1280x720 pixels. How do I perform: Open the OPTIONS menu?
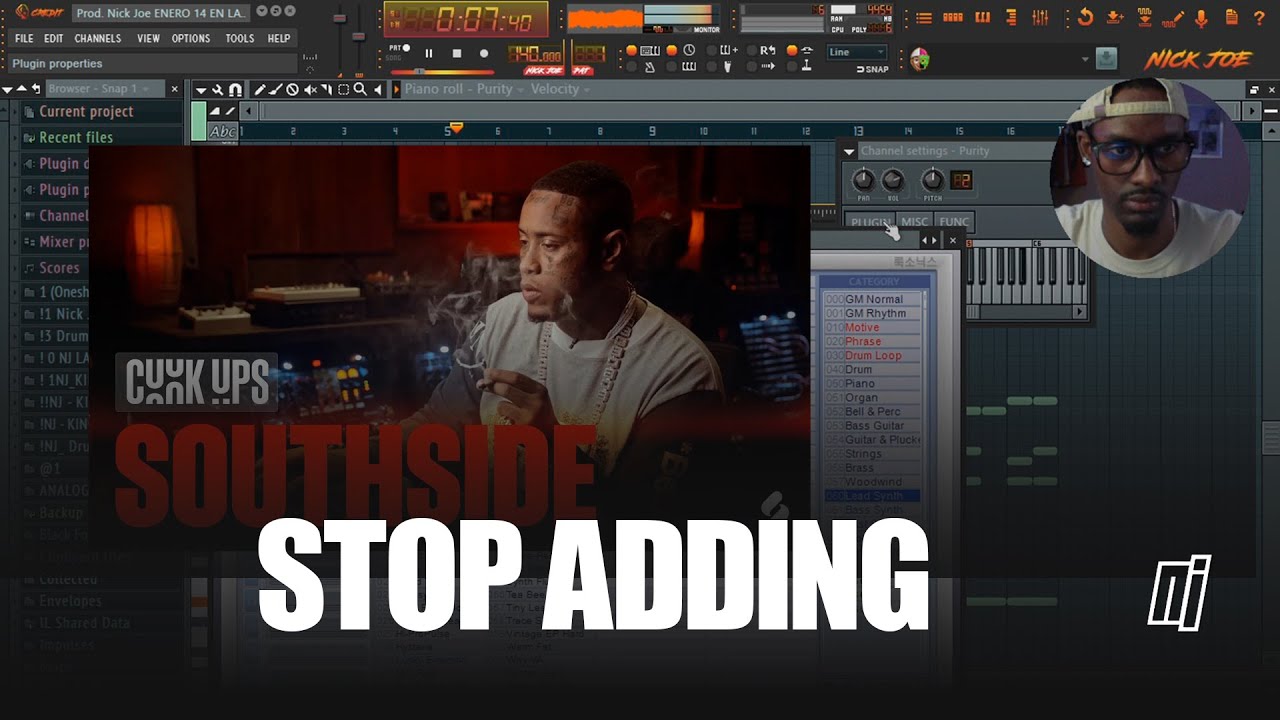coord(191,38)
